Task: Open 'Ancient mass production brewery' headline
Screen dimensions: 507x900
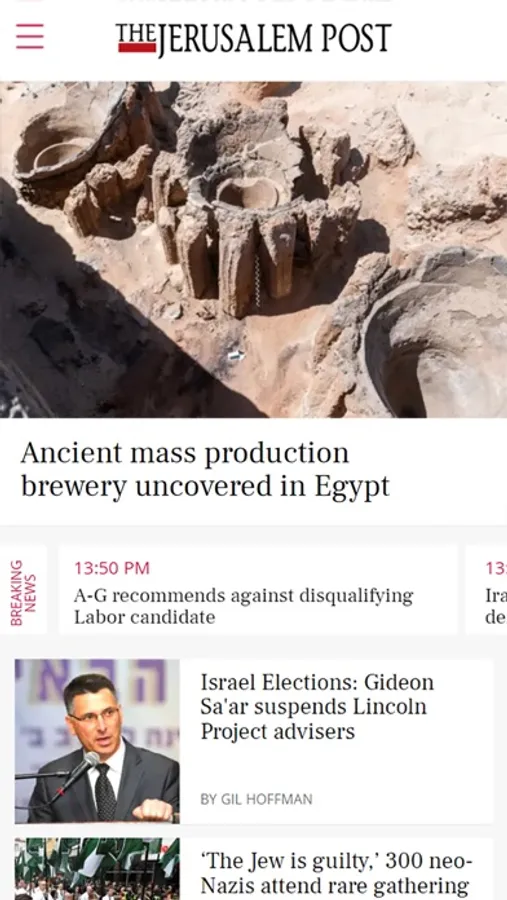Action: (x=205, y=470)
